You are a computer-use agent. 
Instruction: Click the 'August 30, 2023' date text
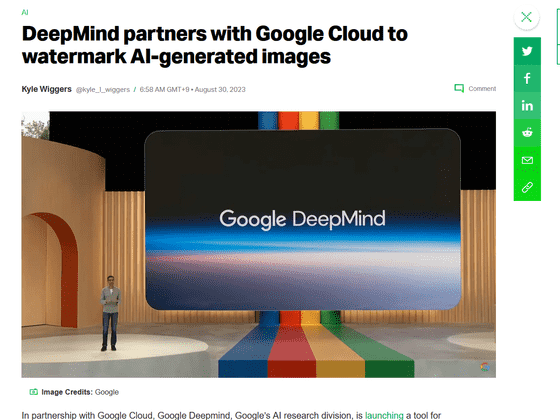pyautogui.click(x=220, y=90)
